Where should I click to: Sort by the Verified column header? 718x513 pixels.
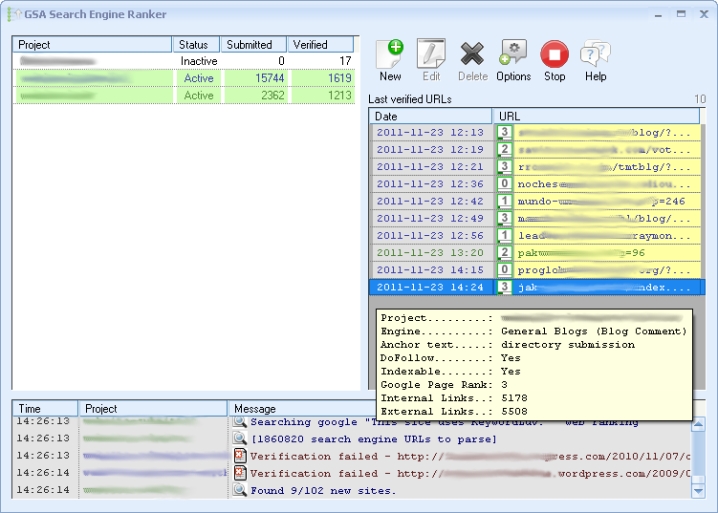[320, 45]
